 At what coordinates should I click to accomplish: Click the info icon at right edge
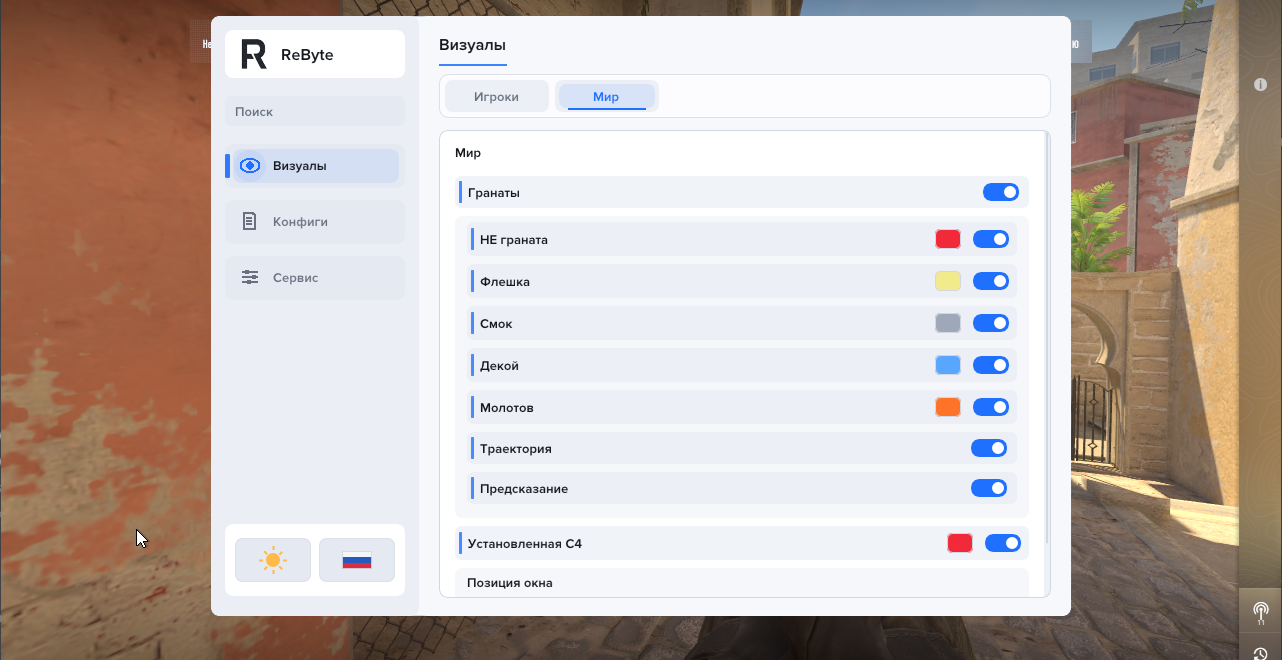tap(1261, 85)
